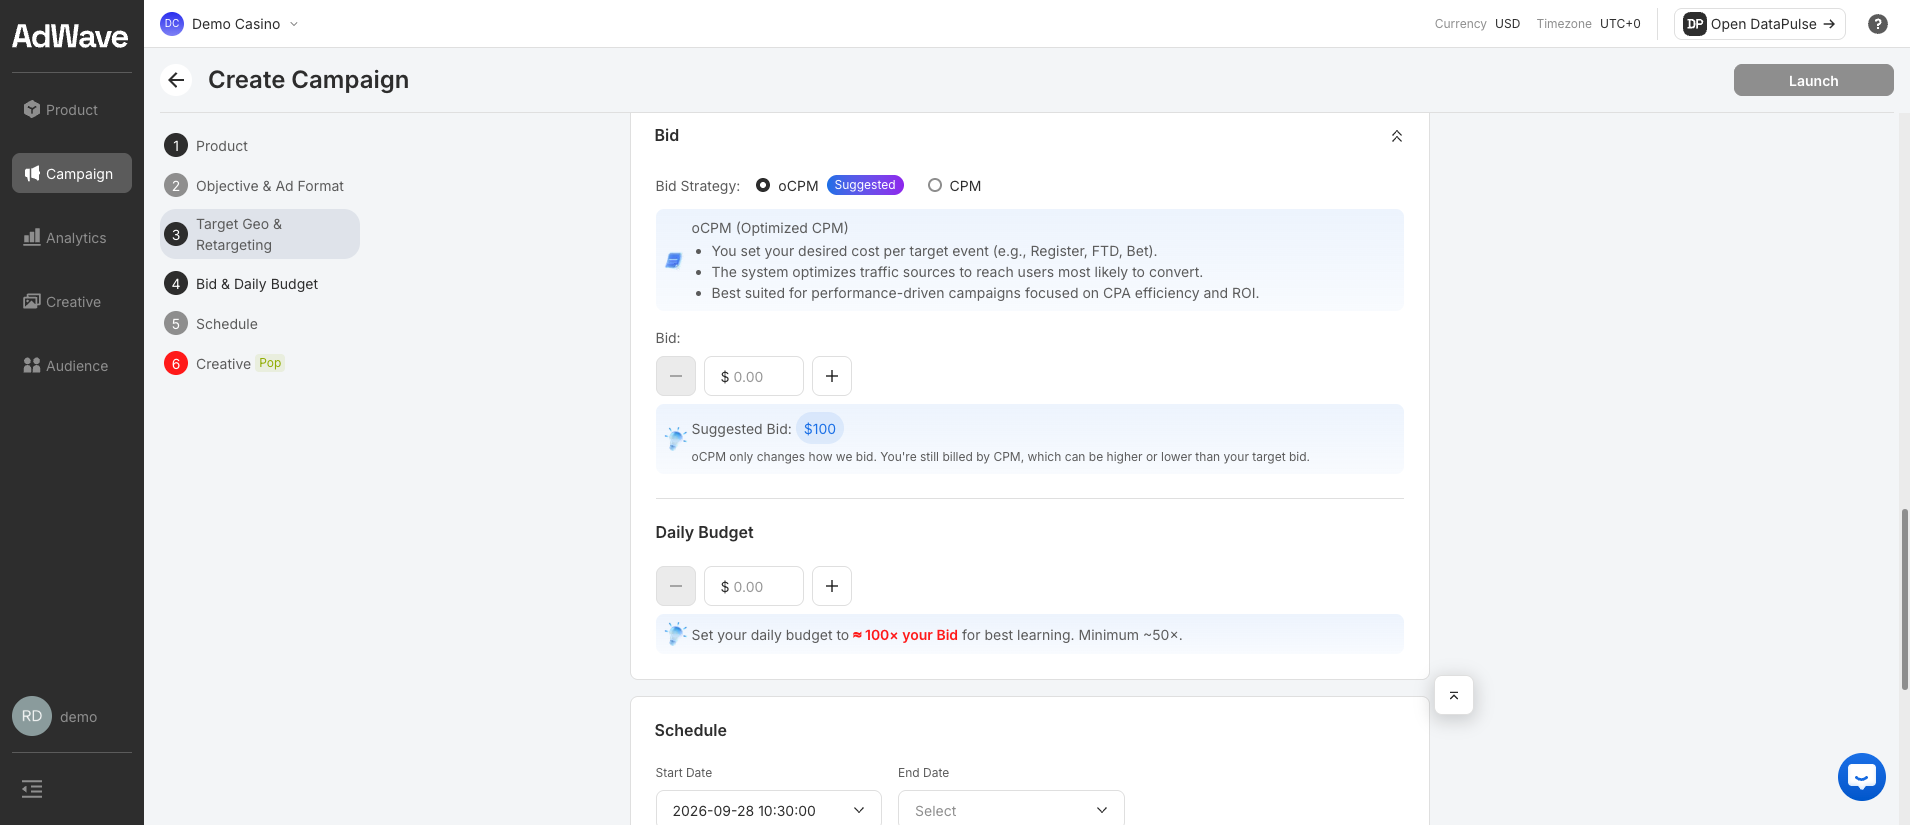Open the End Date Select dropdown

1011,810
